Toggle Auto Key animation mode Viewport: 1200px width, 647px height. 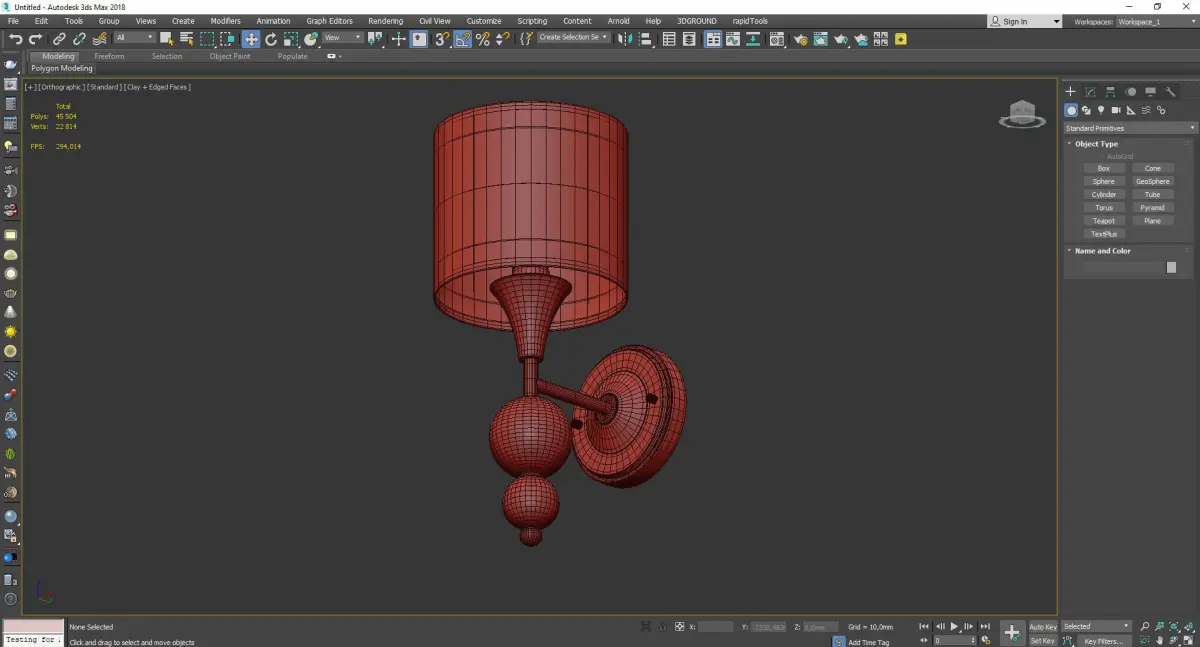click(x=1042, y=627)
